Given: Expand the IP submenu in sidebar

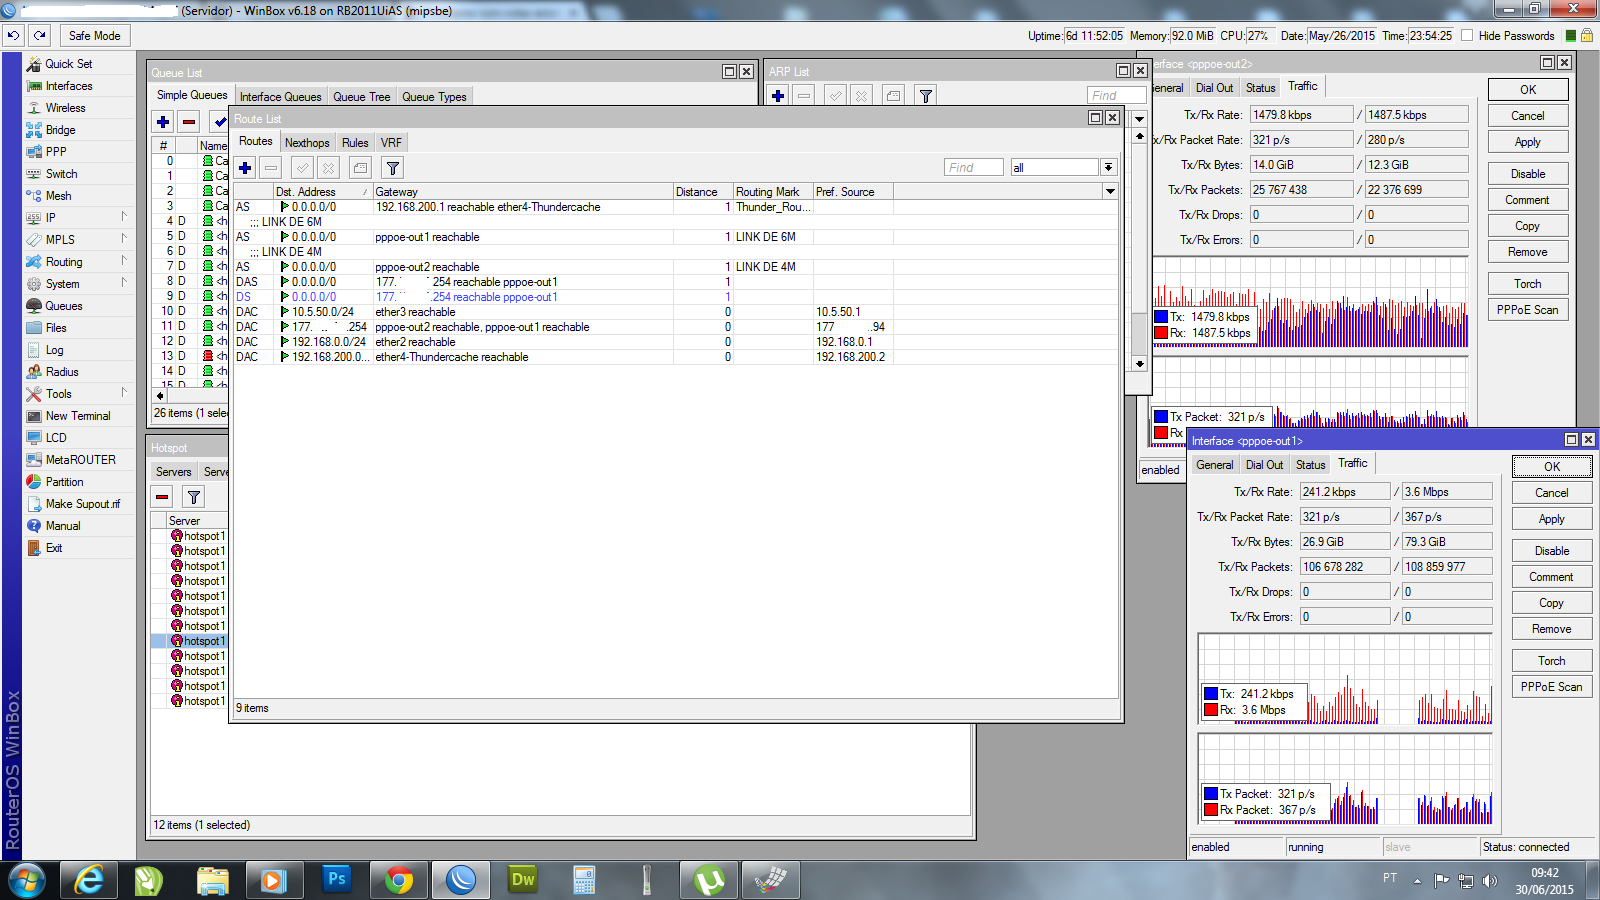Looking at the screenshot, I should point(124,217).
